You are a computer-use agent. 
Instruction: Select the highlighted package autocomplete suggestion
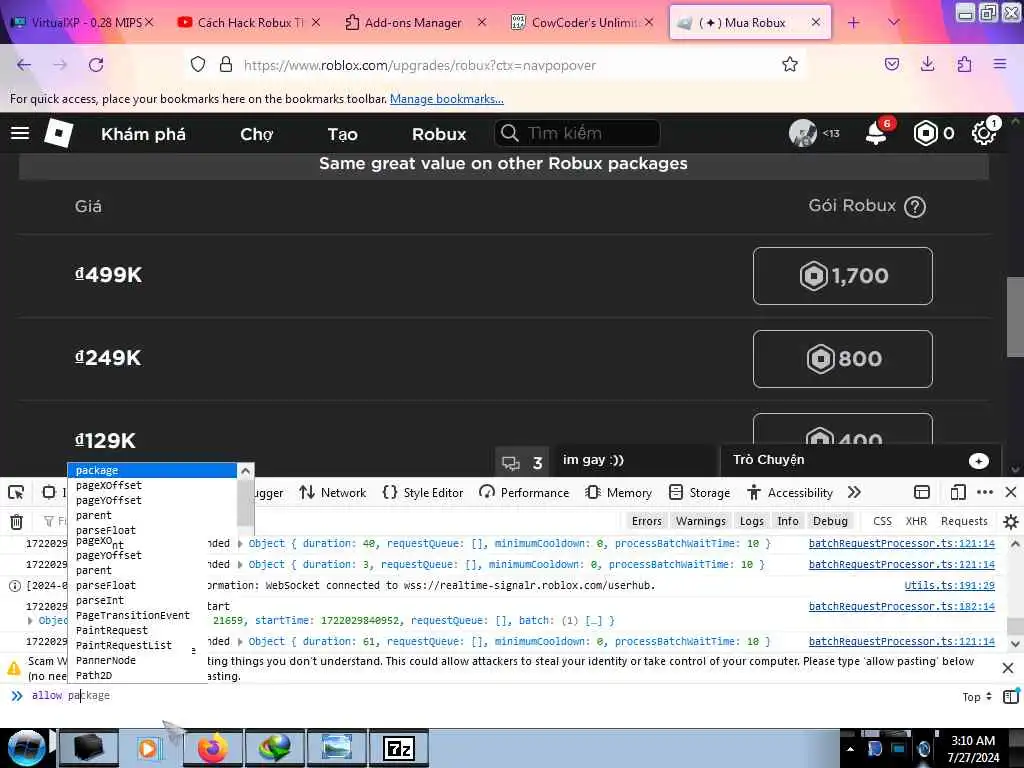click(x=152, y=470)
